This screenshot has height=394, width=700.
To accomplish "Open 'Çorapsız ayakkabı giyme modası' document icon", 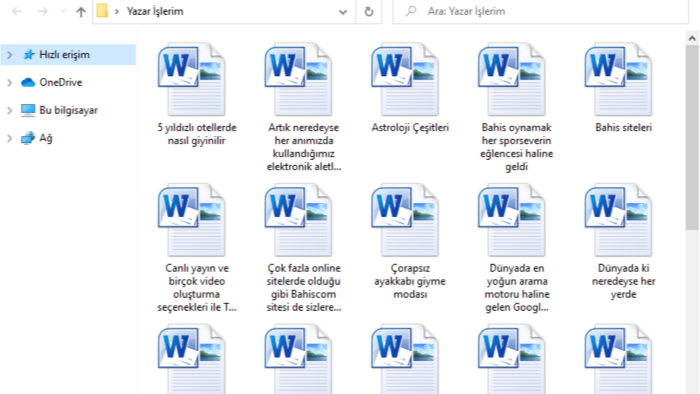I will (x=405, y=220).
